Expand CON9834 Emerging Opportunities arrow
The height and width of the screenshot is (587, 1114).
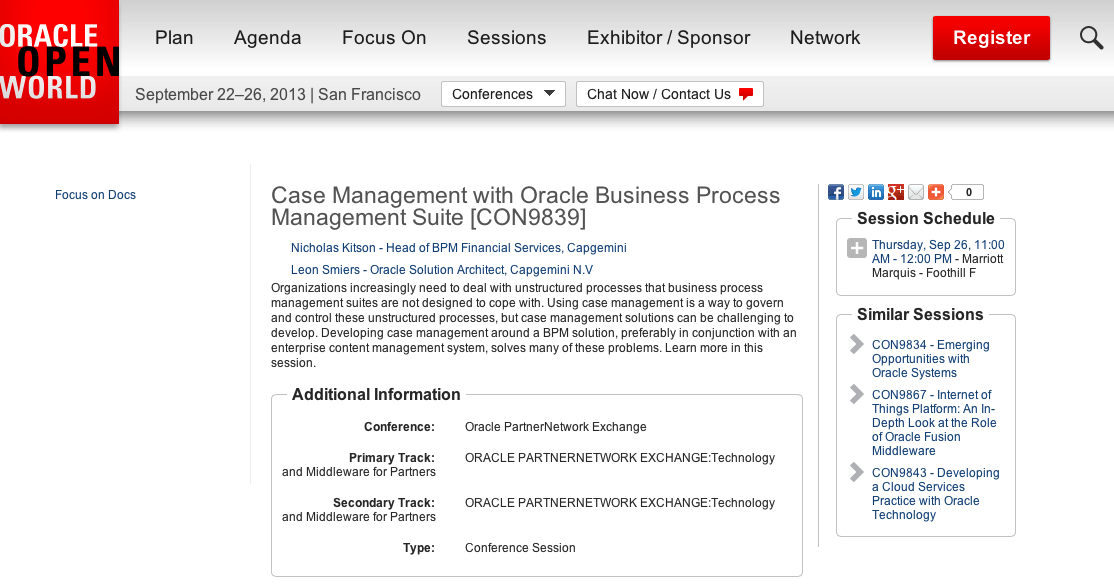pyautogui.click(x=857, y=345)
